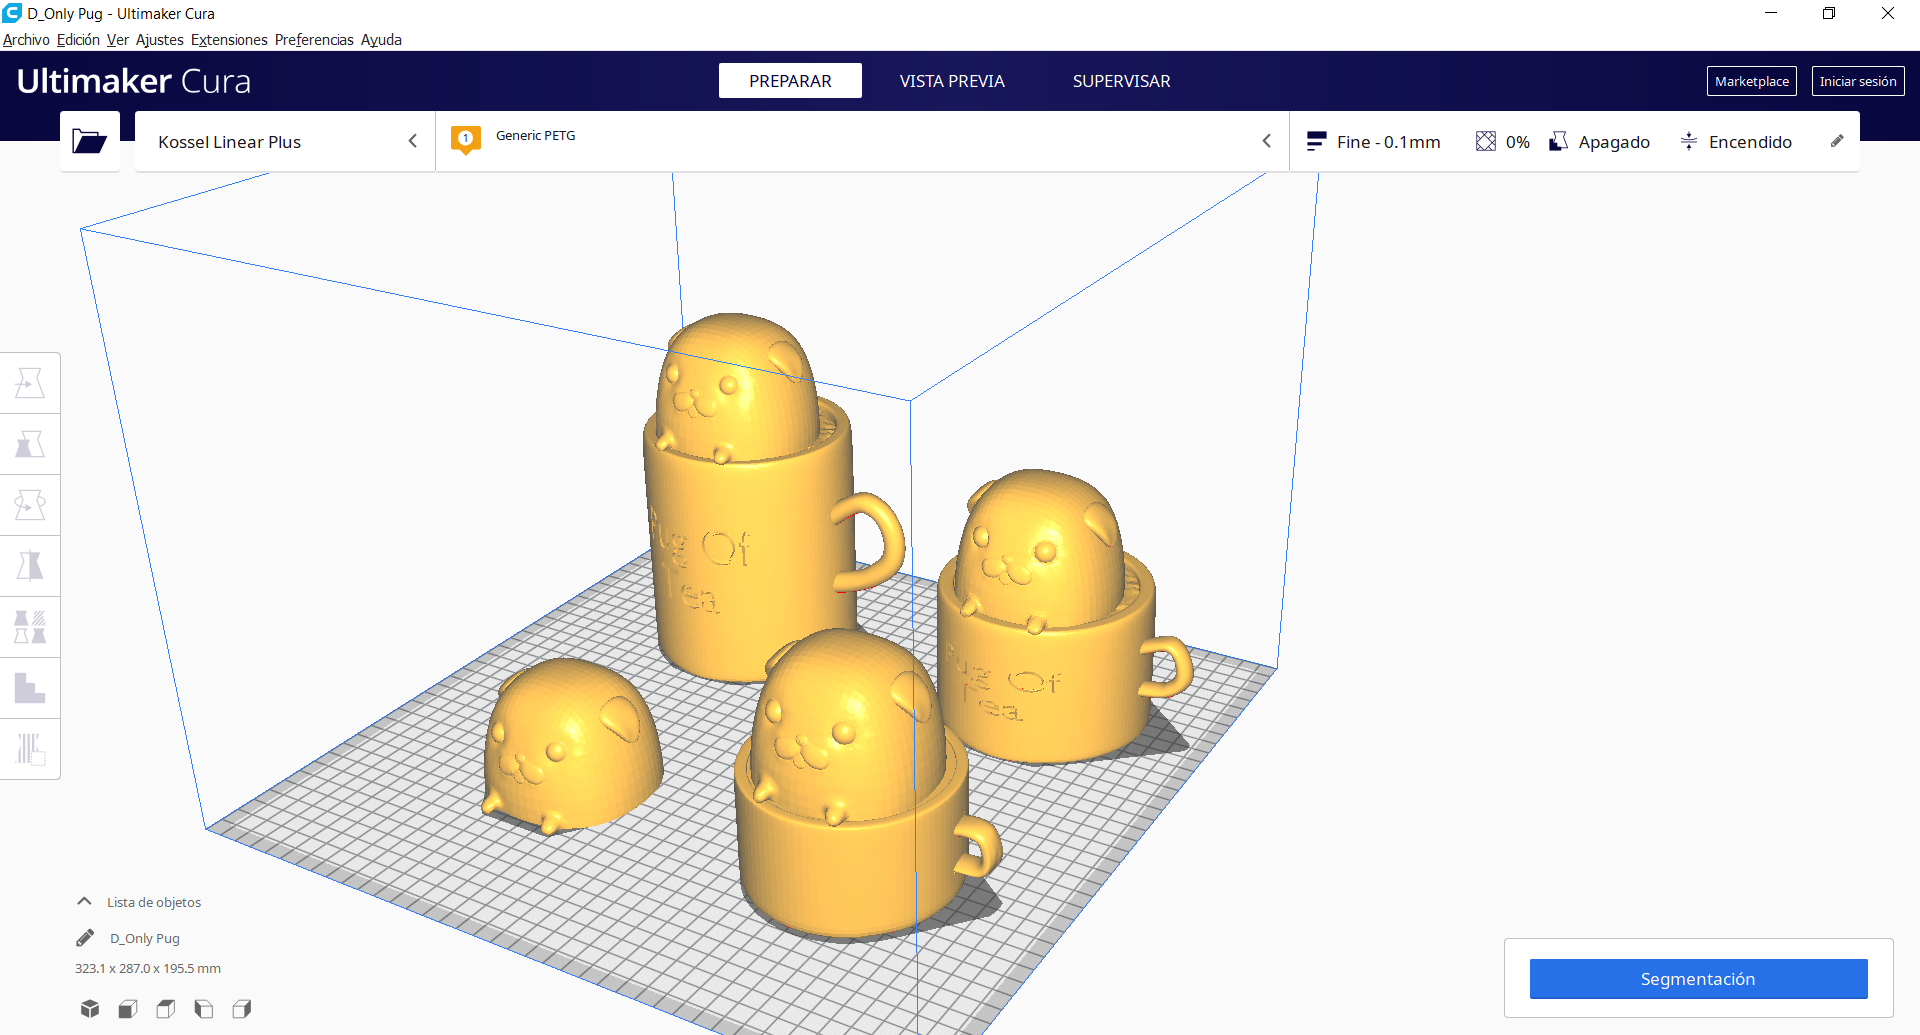Select the Mirror tool in left toolbar
1920x1035 pixels.
[x=30, y=566]
